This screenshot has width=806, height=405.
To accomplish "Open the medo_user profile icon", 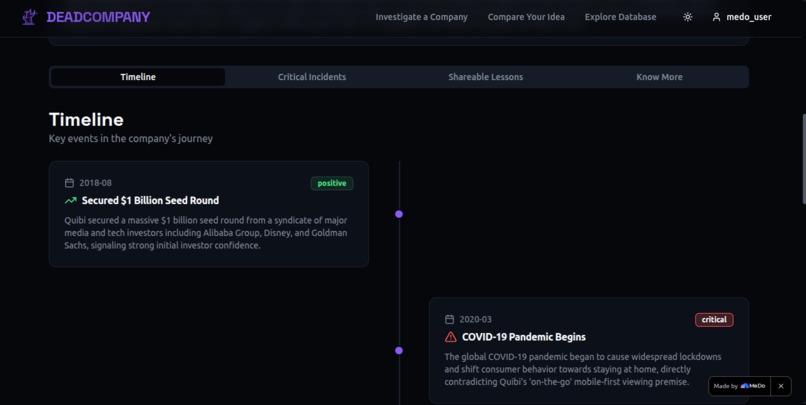I will [x=716, y=17].
